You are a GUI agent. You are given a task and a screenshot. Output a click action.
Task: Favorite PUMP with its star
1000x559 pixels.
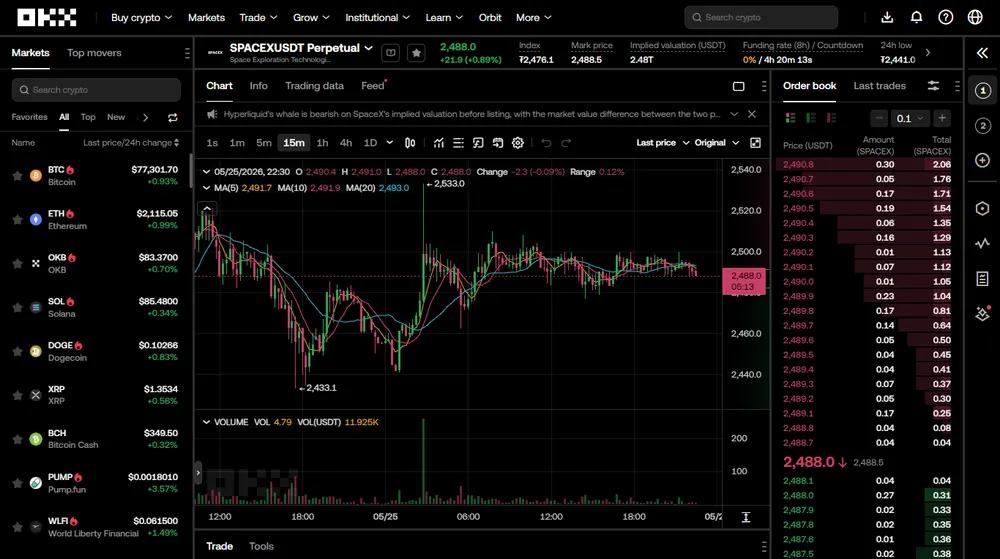coord(17,484)
